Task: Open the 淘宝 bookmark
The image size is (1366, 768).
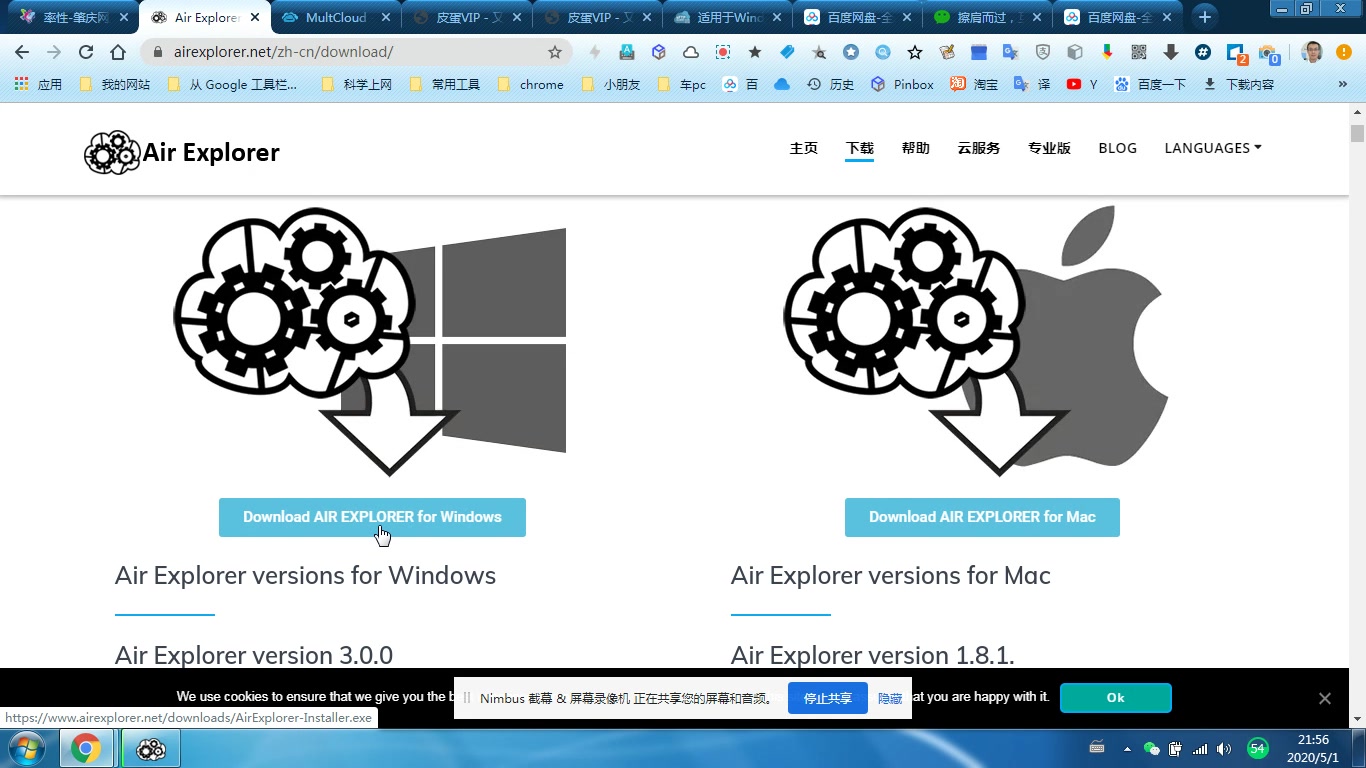Action: [x=974, y=85]
